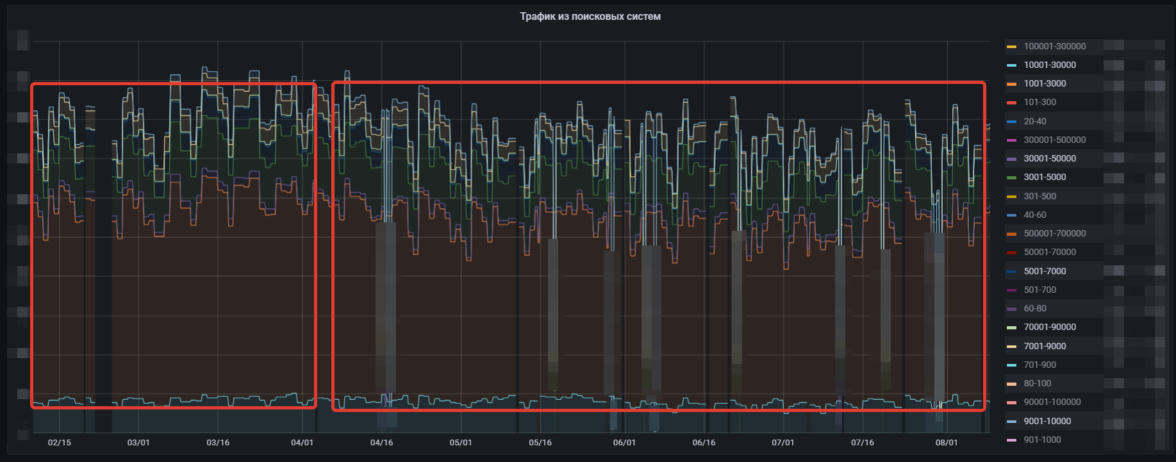1176x462 pixels.
Task: Click the 40-60 legend label
Action: [1037, 215]
